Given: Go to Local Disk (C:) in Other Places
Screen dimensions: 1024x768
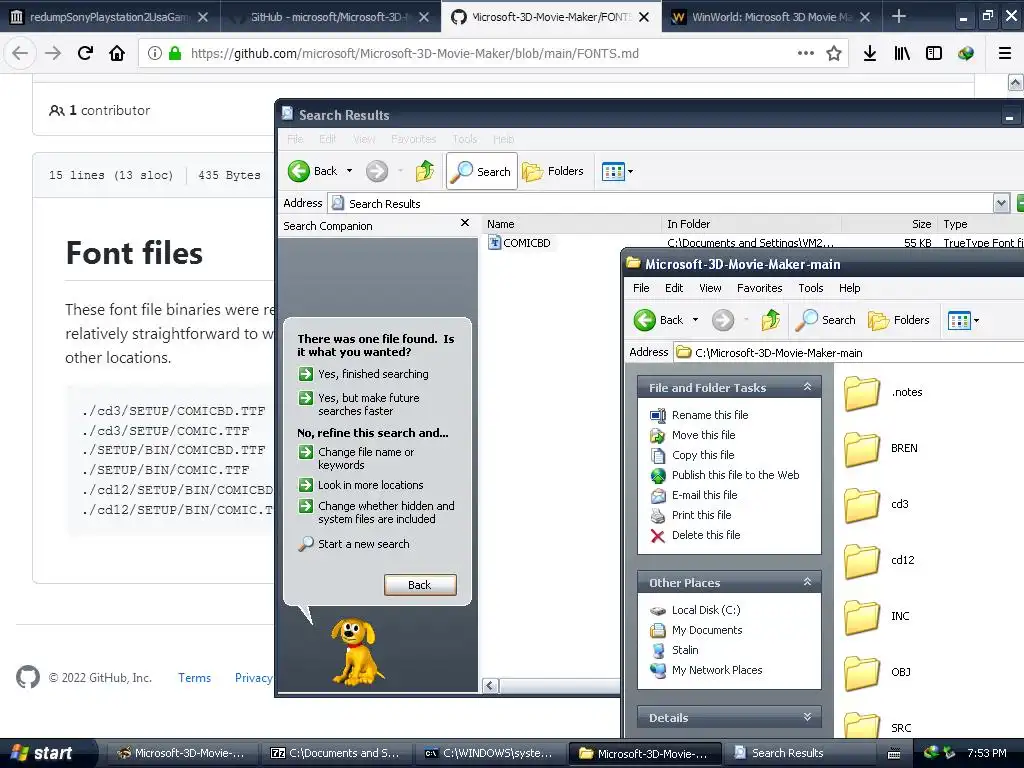Looking at the screenshot, I should [x=696, y=610].
